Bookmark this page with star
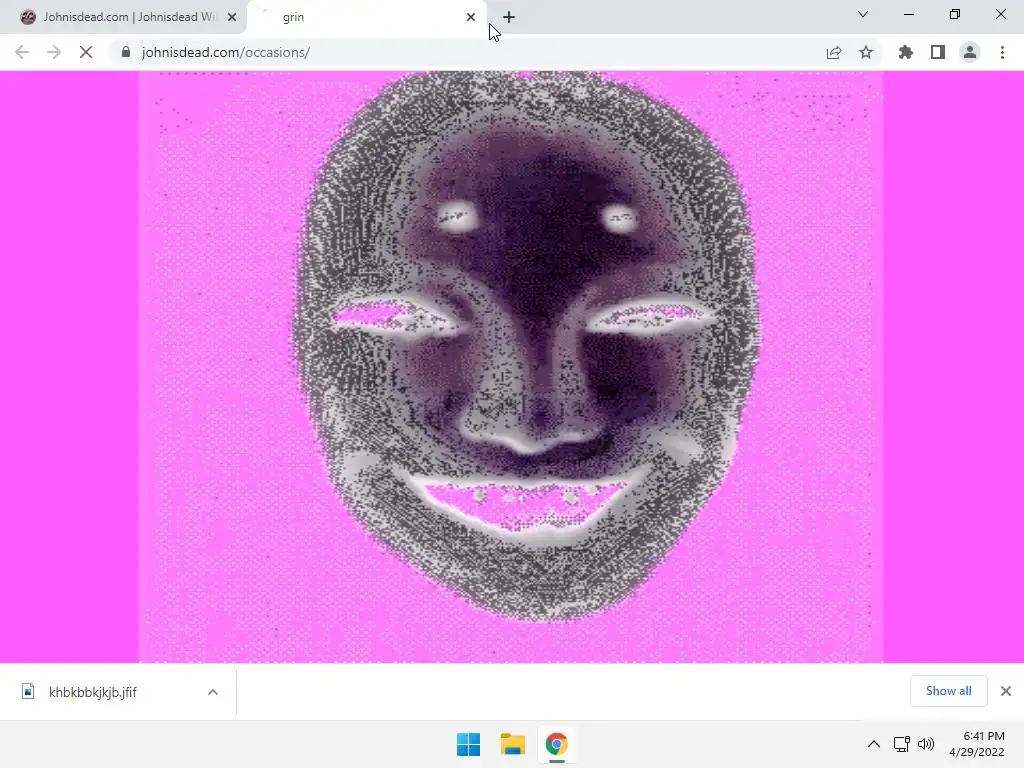Image resolution: width=1024 pixels, height=768 pixels. [866, 52]
